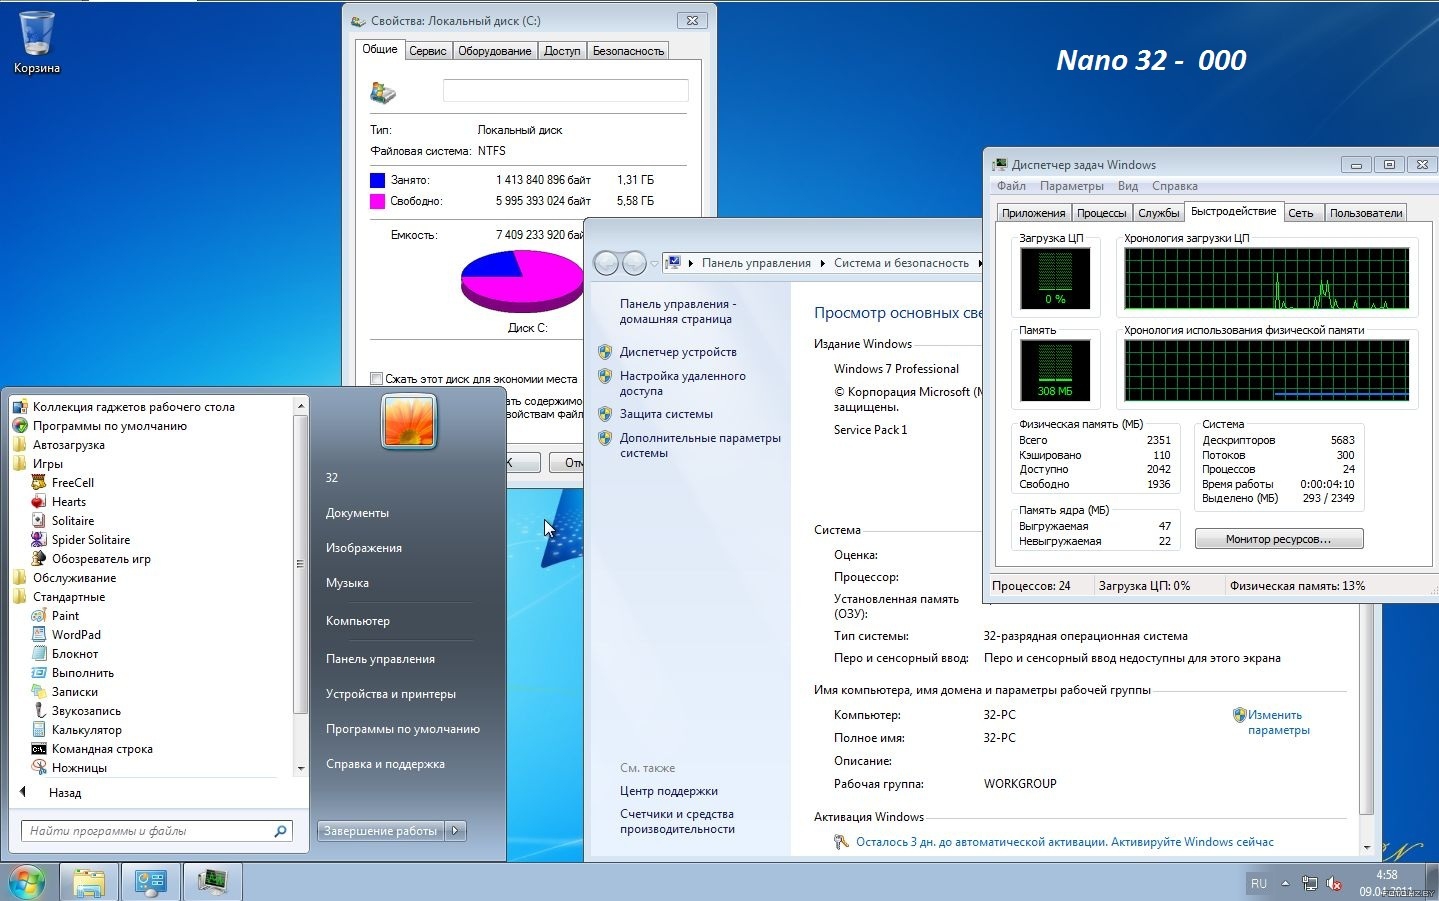Click the RU language indicator
The height and width of the screenshot is (901, 1439).
pyautogui.click(x=1258, y=883)
